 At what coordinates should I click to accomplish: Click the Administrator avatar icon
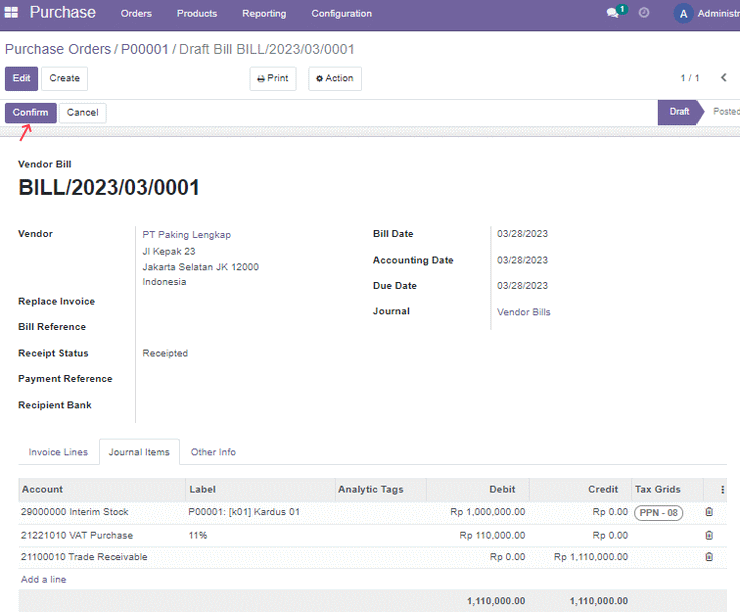pos(683,14)
